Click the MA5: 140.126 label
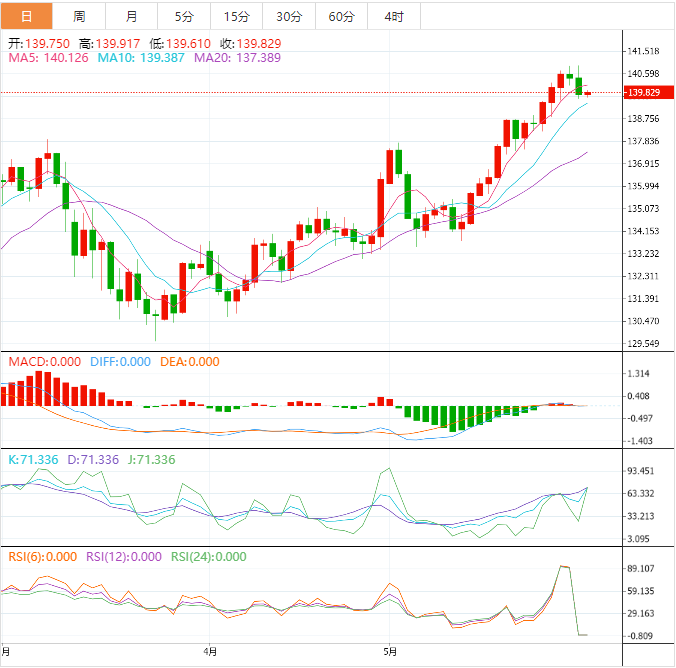676x668 pixels. (48, 58)
